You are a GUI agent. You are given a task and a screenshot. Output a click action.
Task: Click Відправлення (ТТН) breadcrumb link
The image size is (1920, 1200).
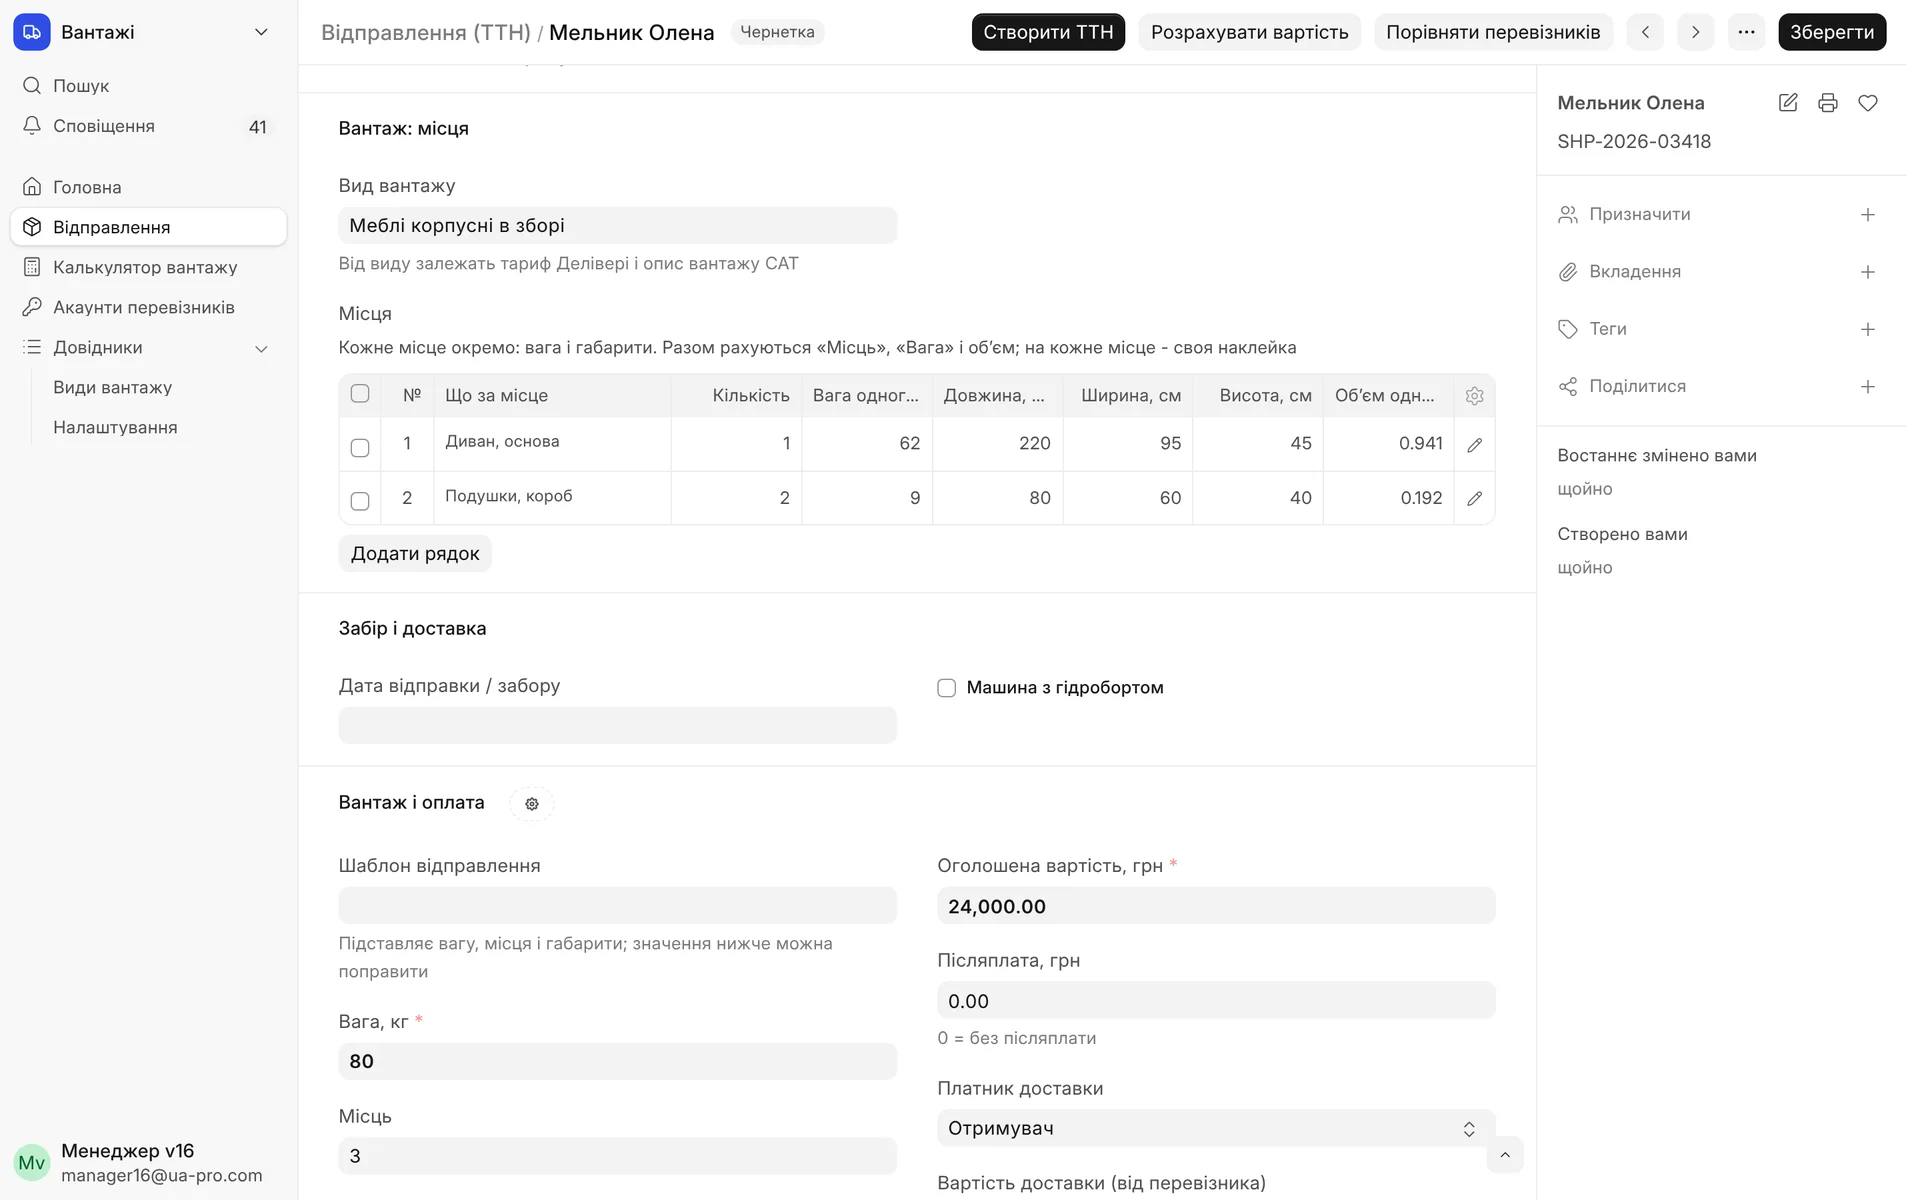(428, 33)
